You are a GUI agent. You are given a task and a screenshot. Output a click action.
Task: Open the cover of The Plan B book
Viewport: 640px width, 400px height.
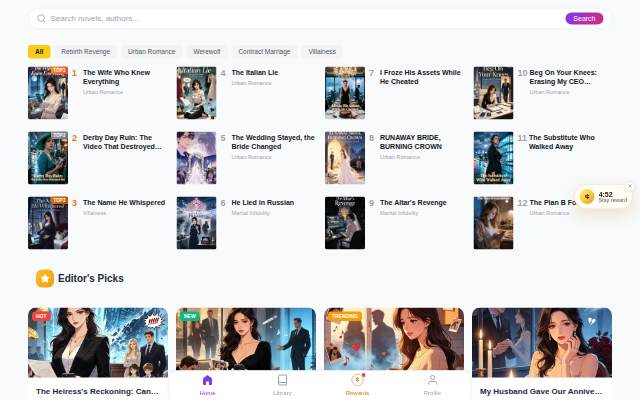493,223
